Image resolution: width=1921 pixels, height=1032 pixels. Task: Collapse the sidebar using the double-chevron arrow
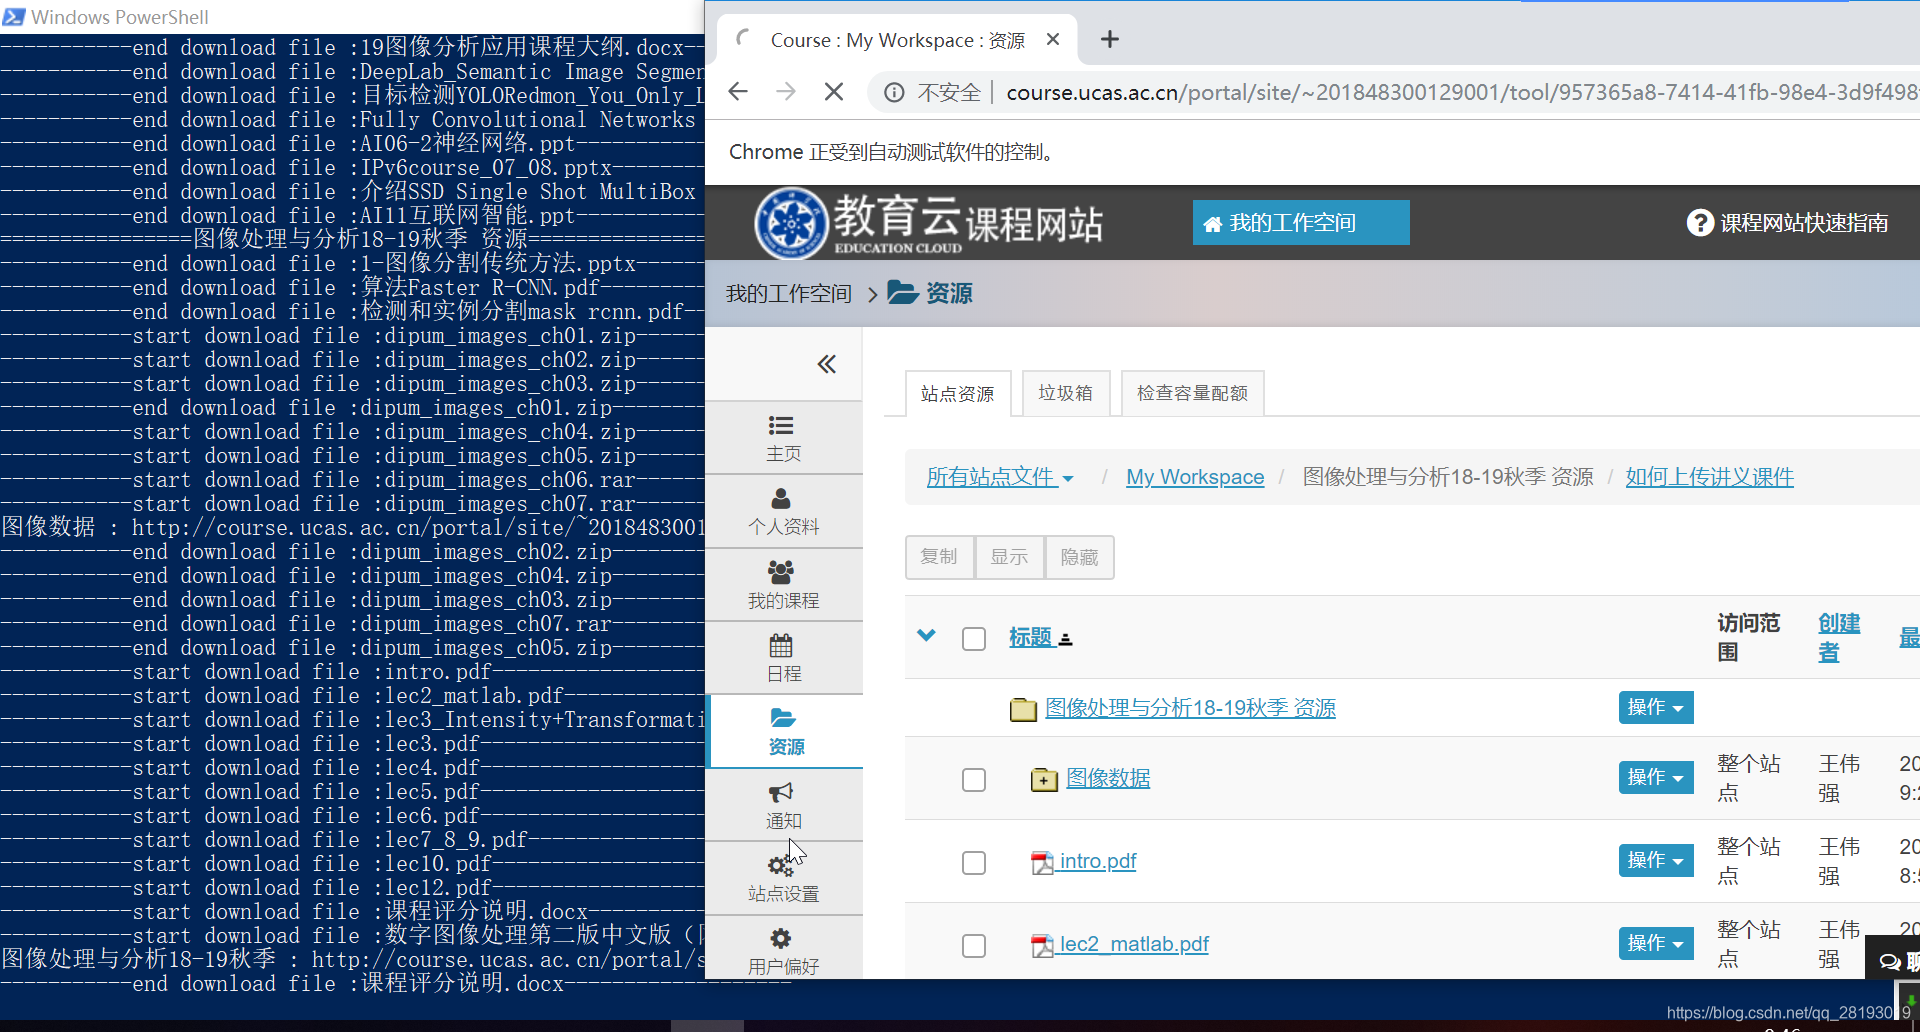coord(826,364)
